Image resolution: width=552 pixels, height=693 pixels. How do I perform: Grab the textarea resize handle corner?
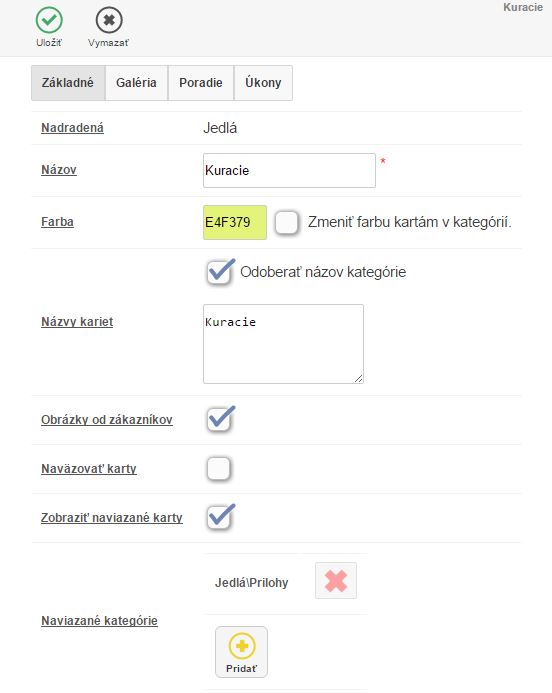(359, 378)
